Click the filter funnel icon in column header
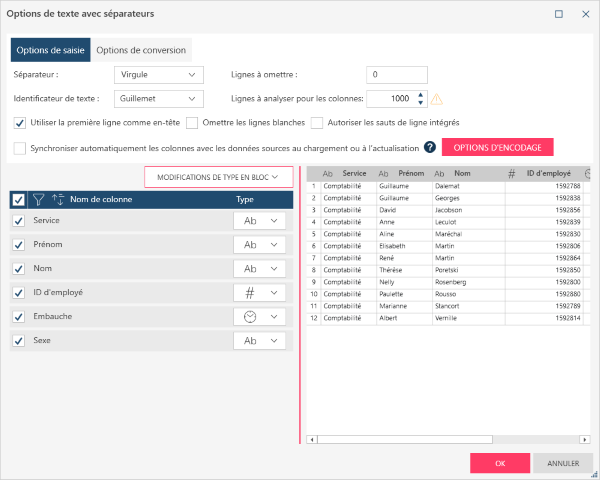 (x=39, y=199)
